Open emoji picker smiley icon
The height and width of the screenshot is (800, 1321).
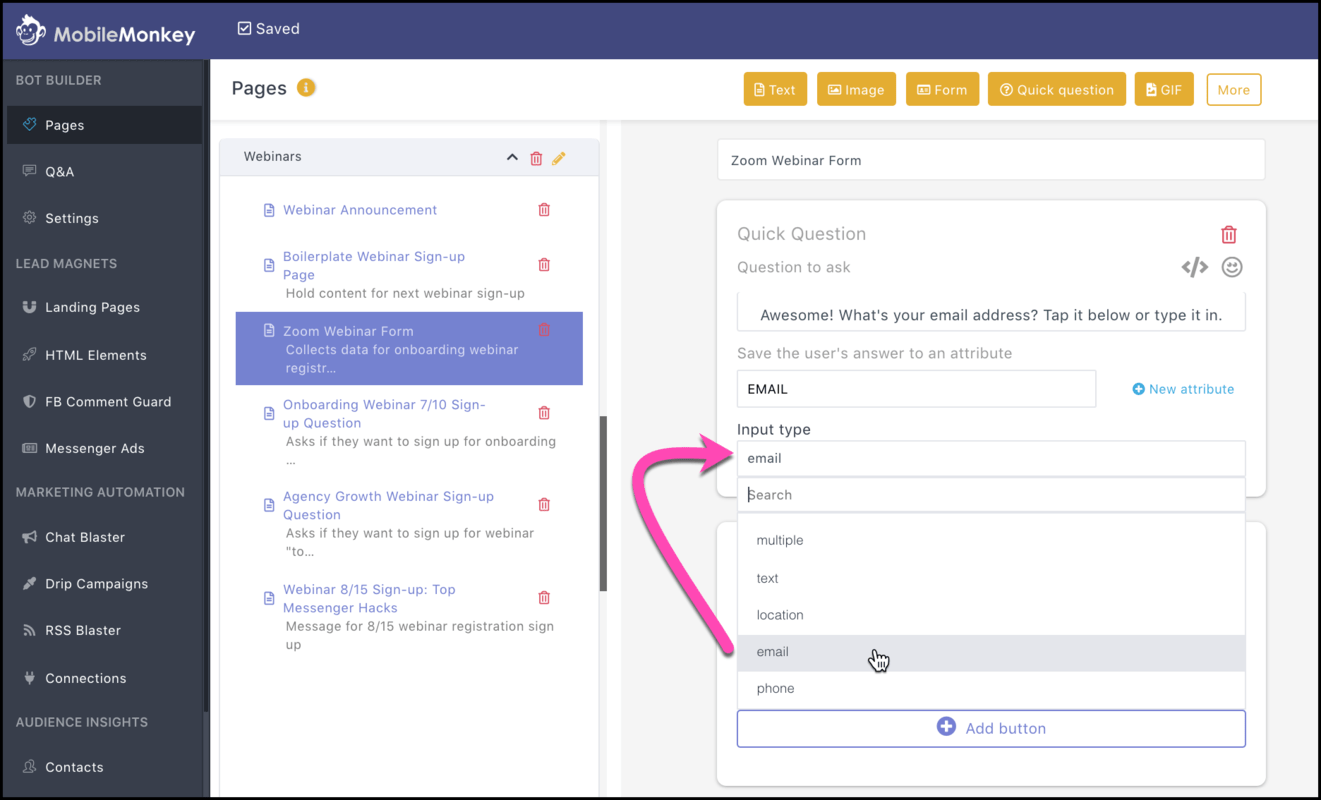coord(1232,267)
